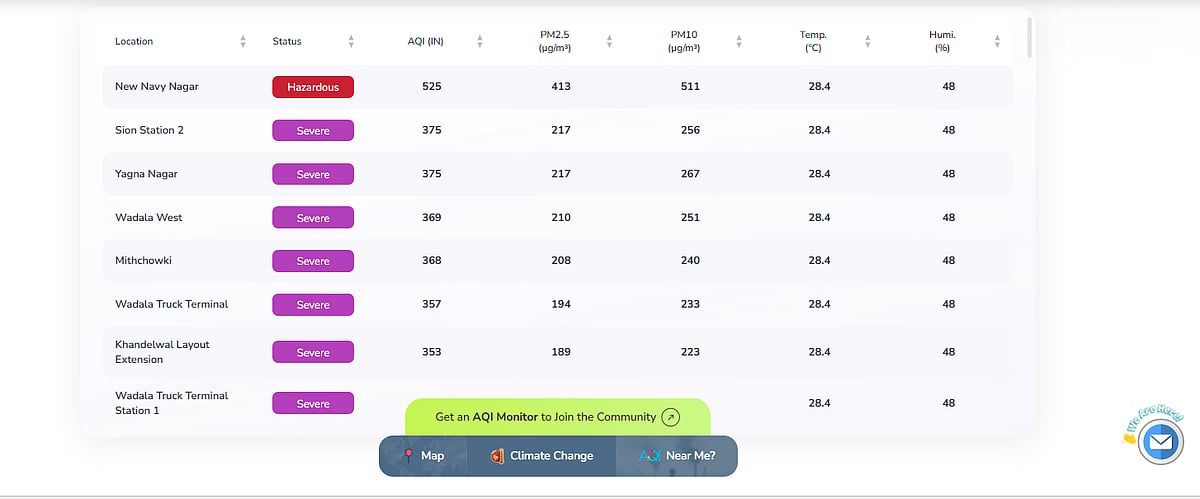Screen dimensions: 1200x499
Task: Click PM10 value 240
Action: point(690,261)
